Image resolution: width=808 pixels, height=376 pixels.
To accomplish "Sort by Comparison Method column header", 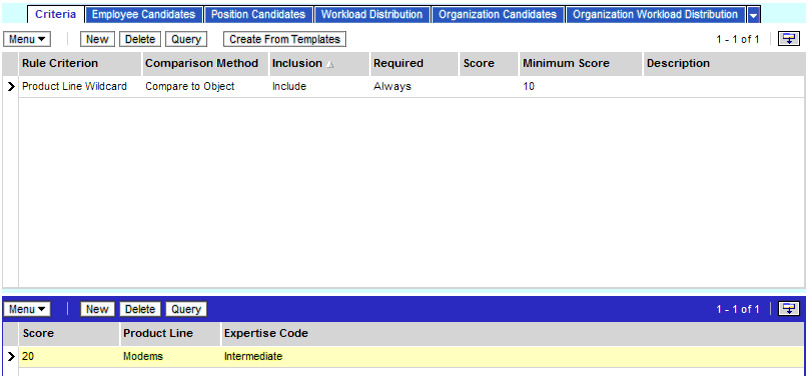I will (205, 63).
